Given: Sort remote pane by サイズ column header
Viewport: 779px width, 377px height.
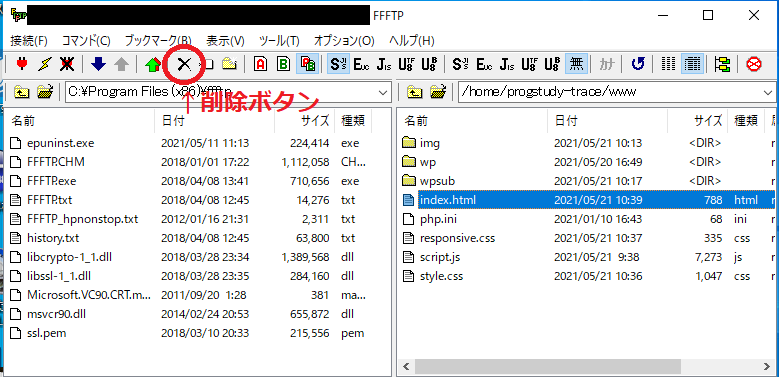Looking at the screenshot, I should pyautogui.click(x=698, y=121).
